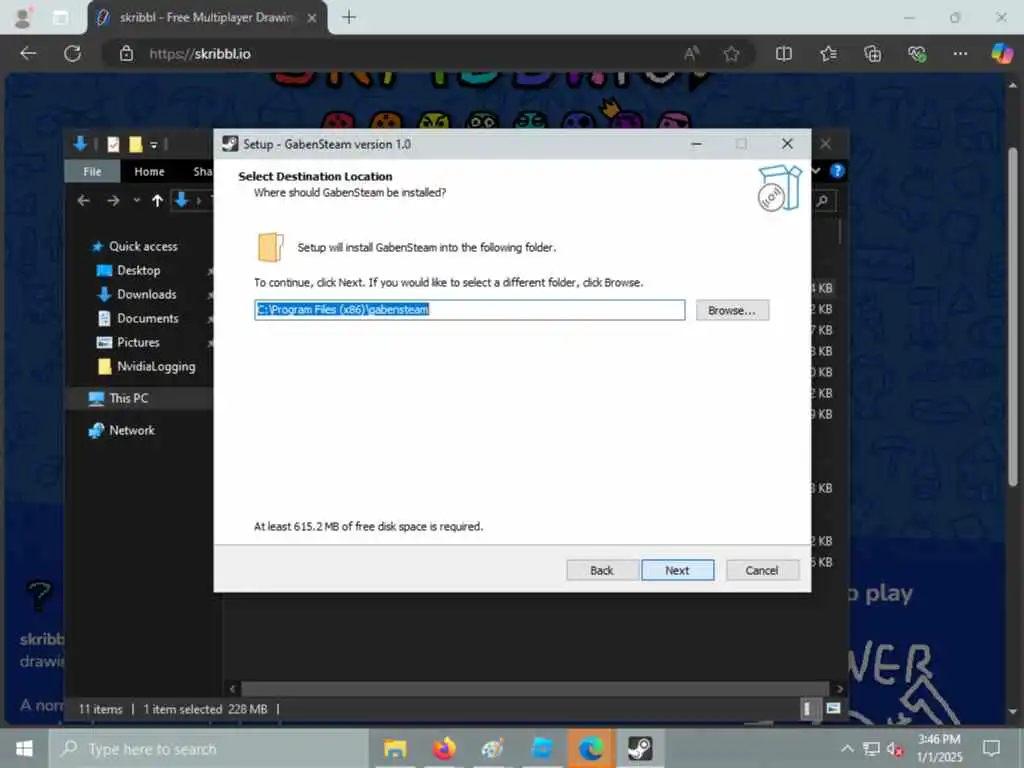
Task: Close the File Explorer window
Action: pyautogui.click(x=826, y=144)
